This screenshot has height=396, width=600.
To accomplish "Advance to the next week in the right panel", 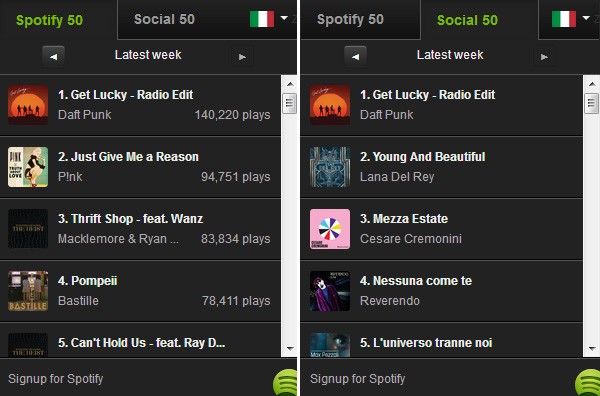I will click(x=544, y=57).
